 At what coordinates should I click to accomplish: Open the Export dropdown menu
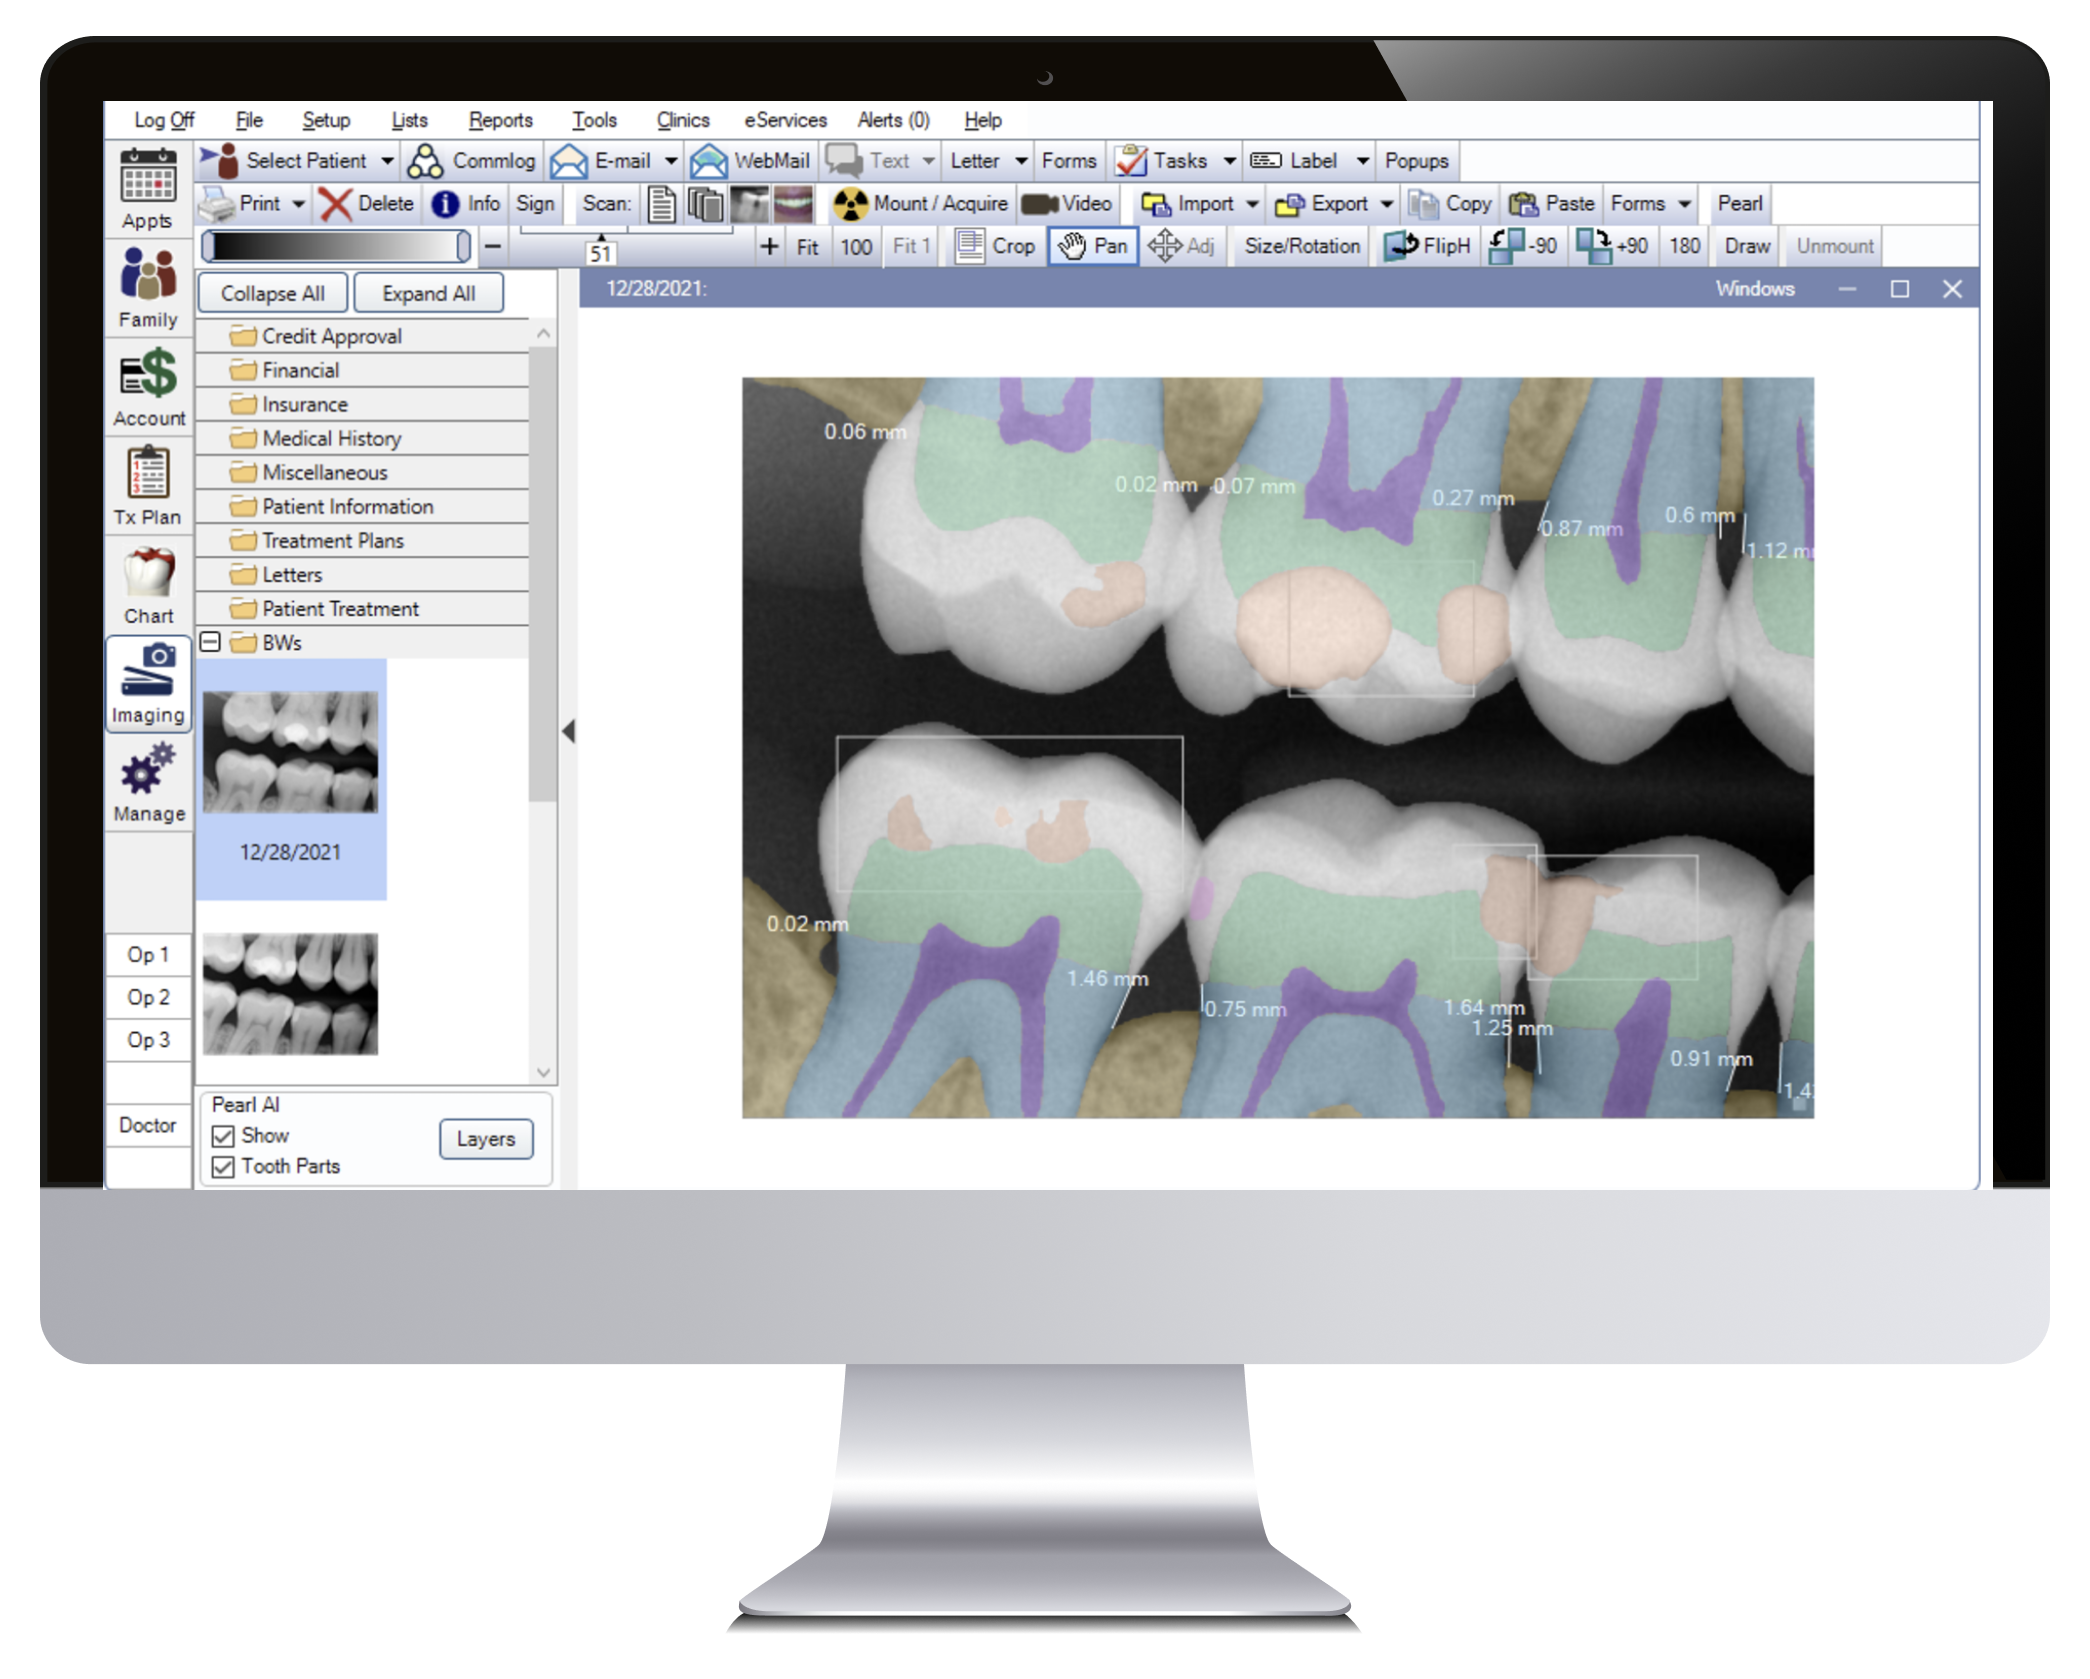click(1388, 203)
